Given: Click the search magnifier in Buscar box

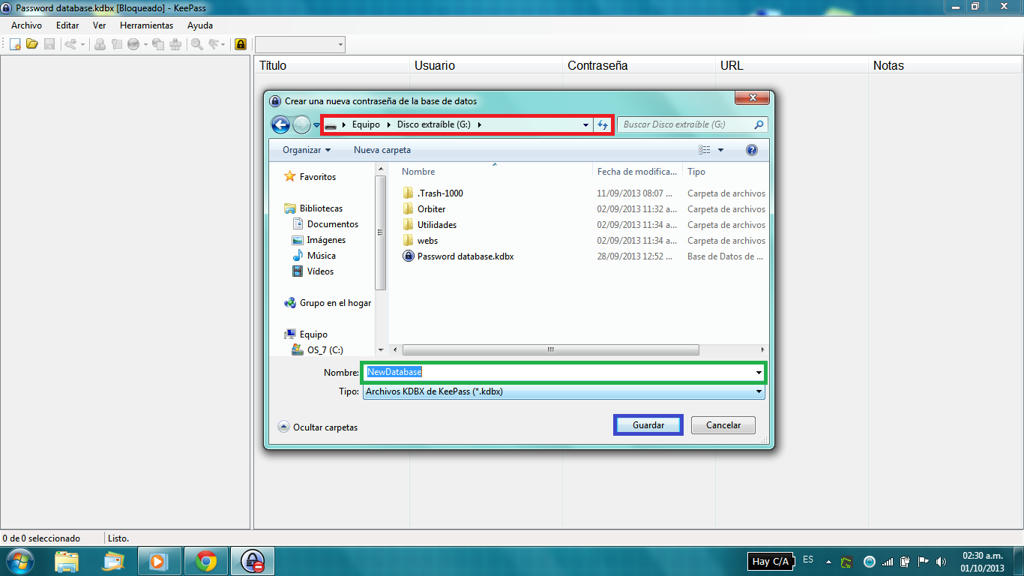Looking at the screenshot, I should (758, 124).
